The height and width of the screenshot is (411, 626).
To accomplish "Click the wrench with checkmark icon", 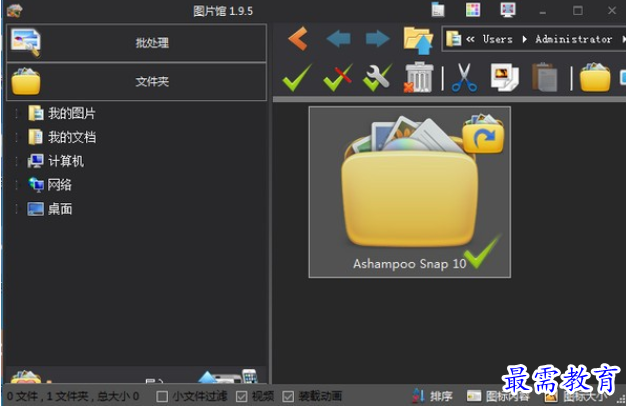I will point(377,77).
